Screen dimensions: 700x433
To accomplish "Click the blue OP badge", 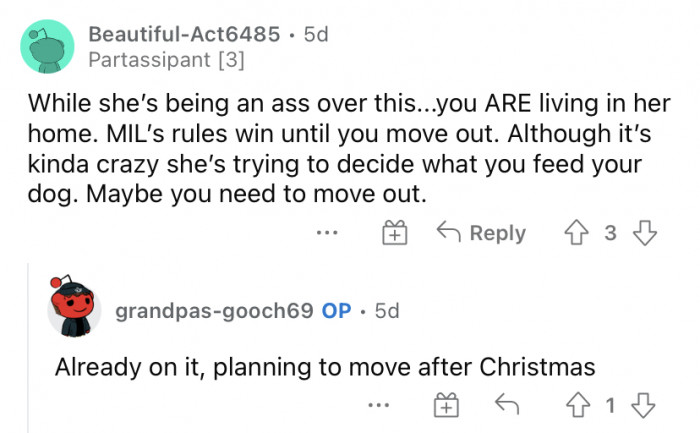I will coord(336,311).
